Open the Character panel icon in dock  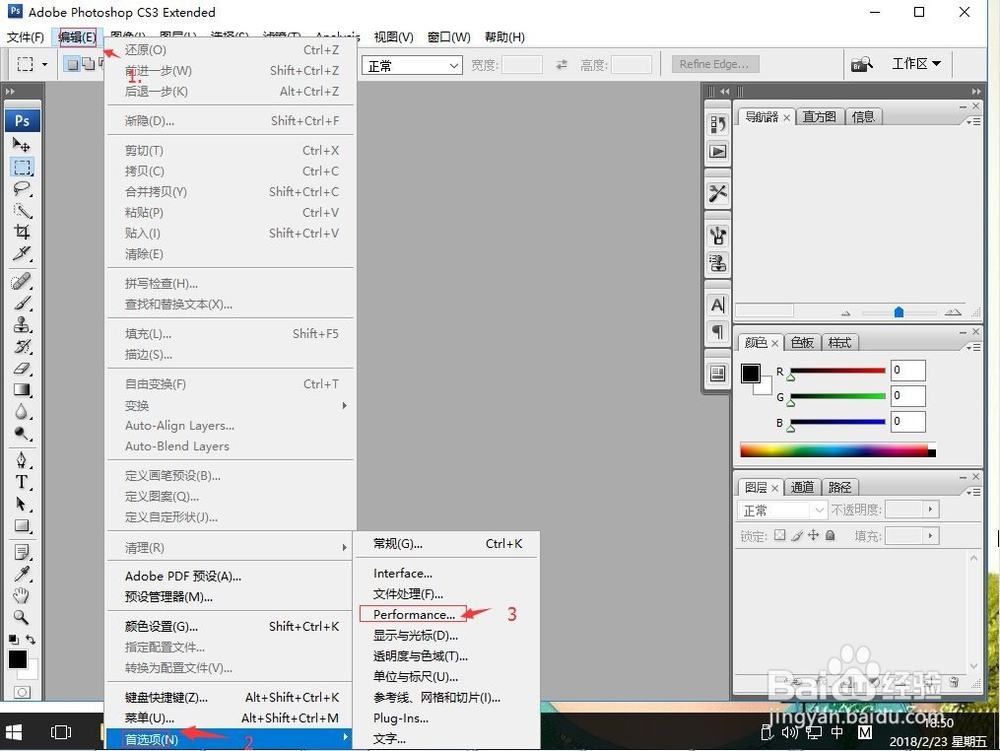click(x=717, y=305)
